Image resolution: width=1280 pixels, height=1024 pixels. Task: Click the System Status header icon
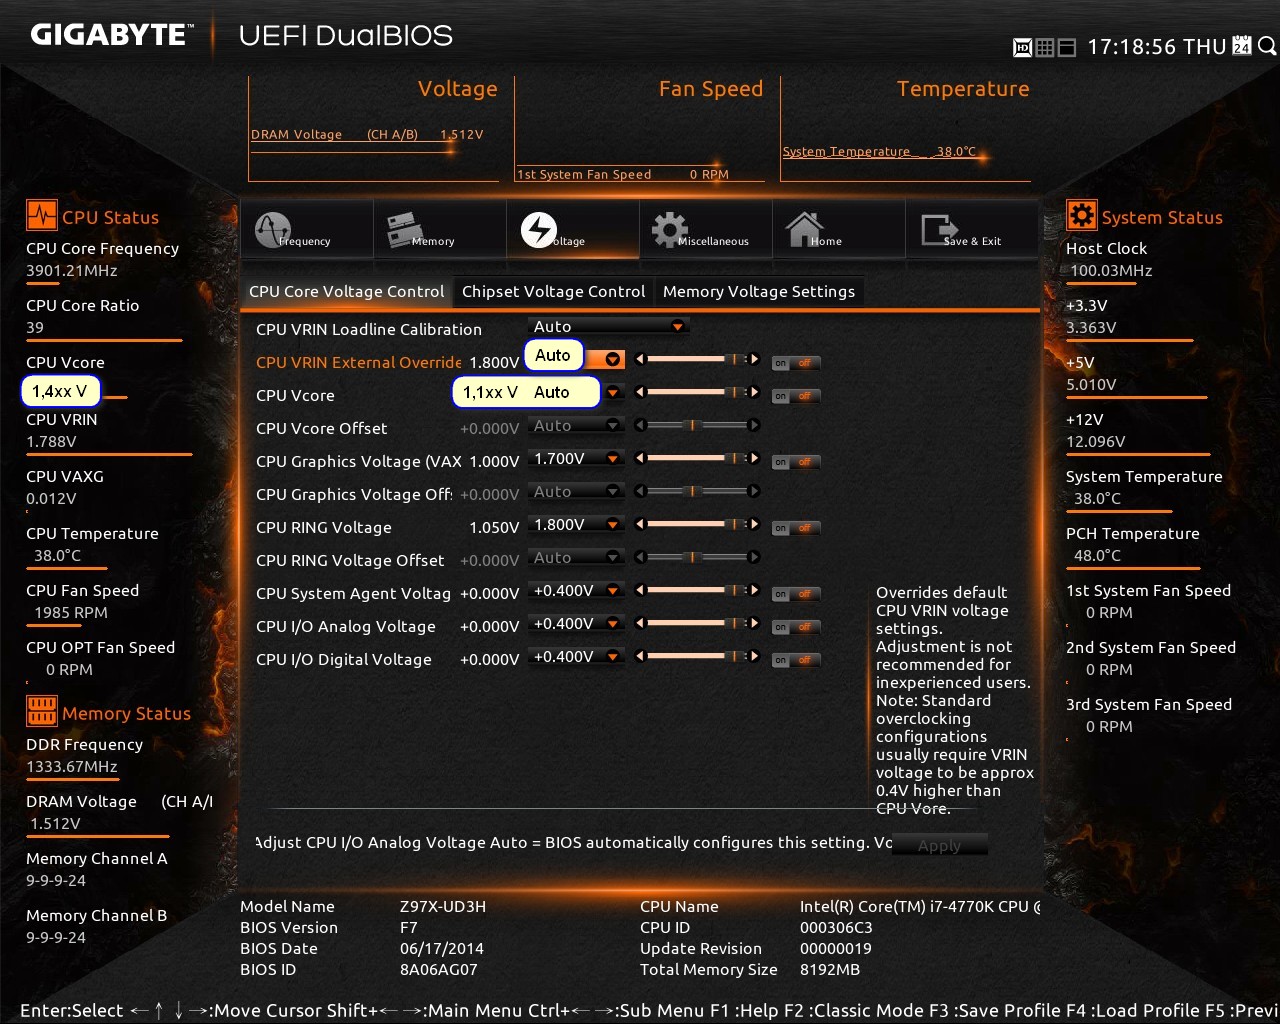1081,216
